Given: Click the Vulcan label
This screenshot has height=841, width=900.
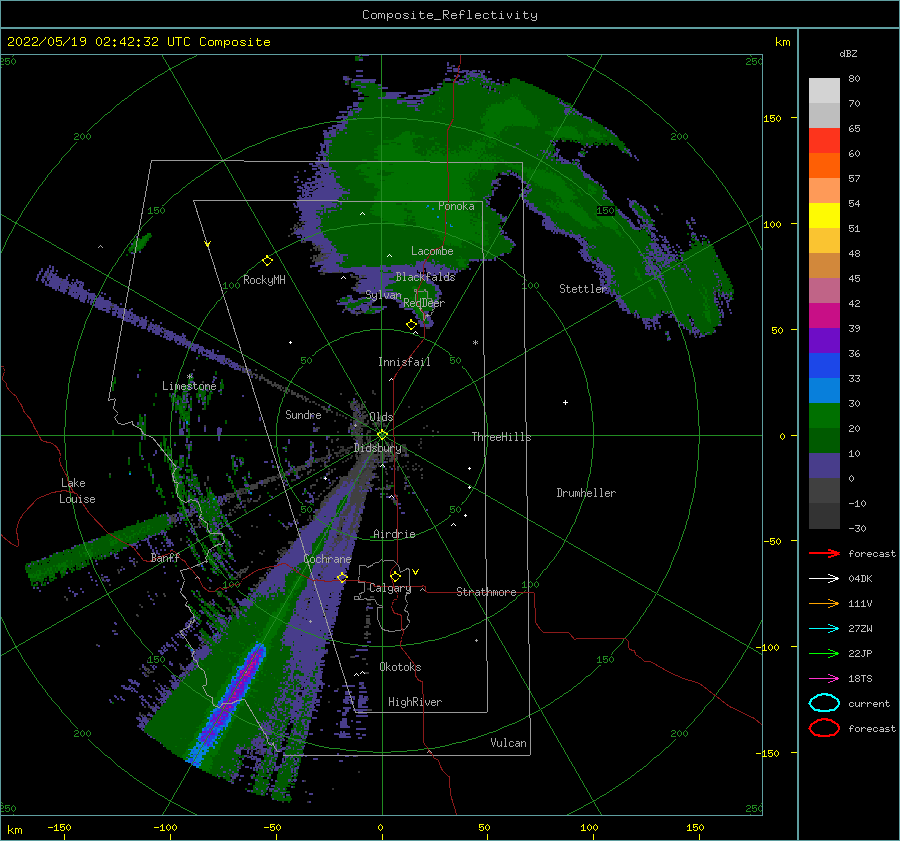Looking at the screenshot, I should tap(509, 743).
